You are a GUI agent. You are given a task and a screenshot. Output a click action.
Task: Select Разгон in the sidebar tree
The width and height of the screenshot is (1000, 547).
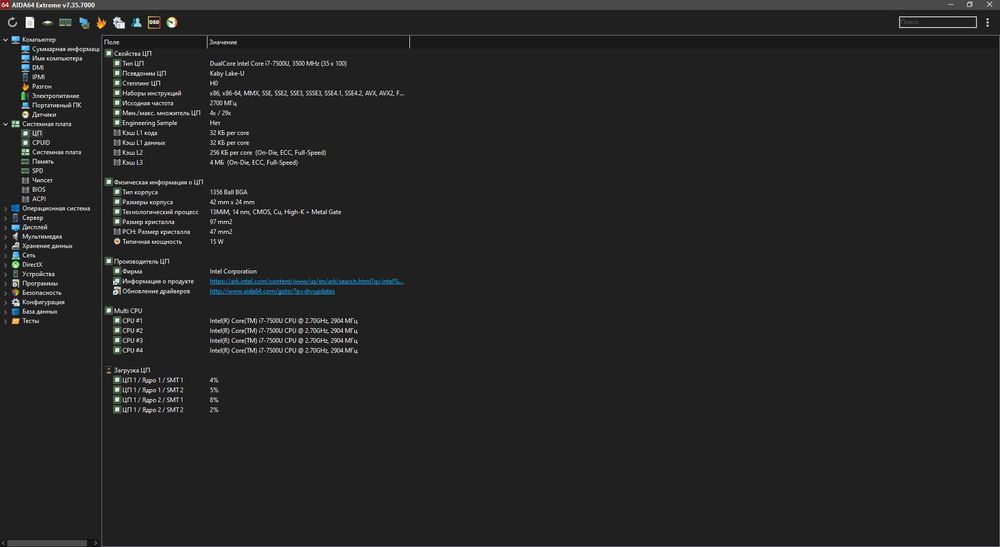(42, 86)
